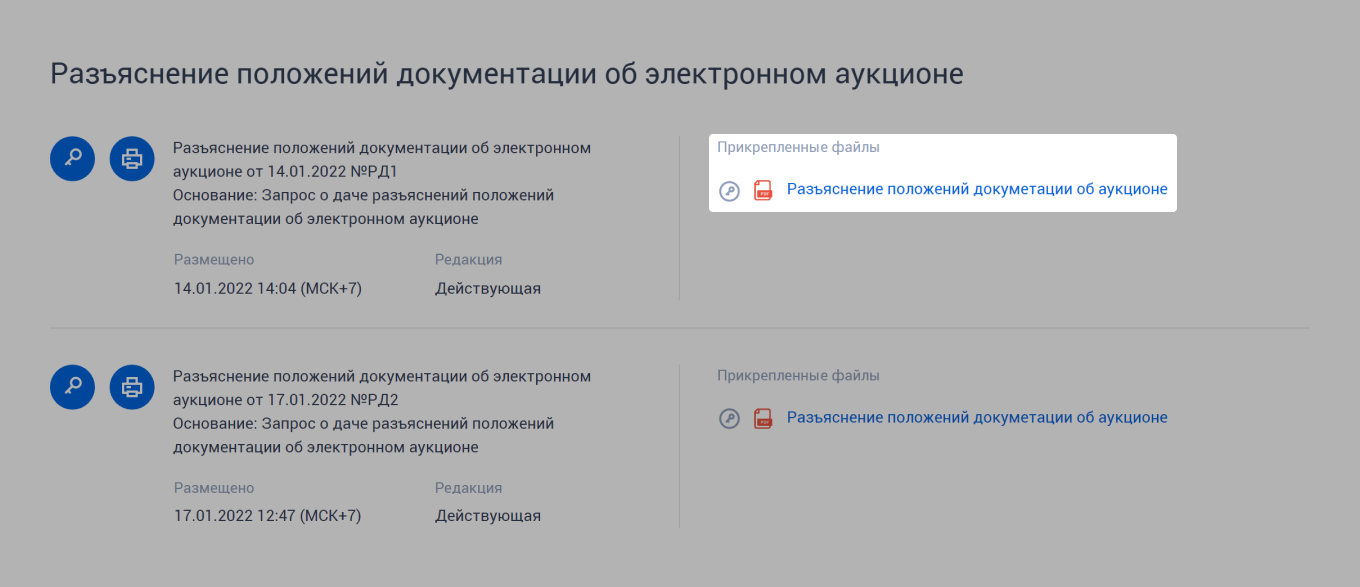Click the signature key icon beside РД2 file
The image size is (1360, 587).
pos(729,418)
